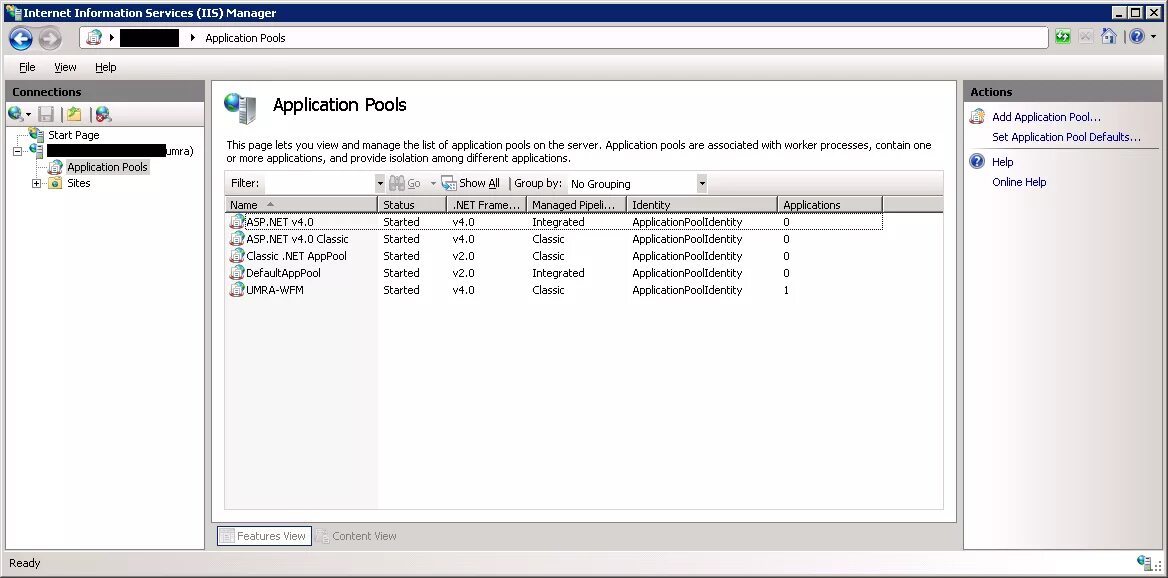Click the Delete Connection icon

[104, 114]
